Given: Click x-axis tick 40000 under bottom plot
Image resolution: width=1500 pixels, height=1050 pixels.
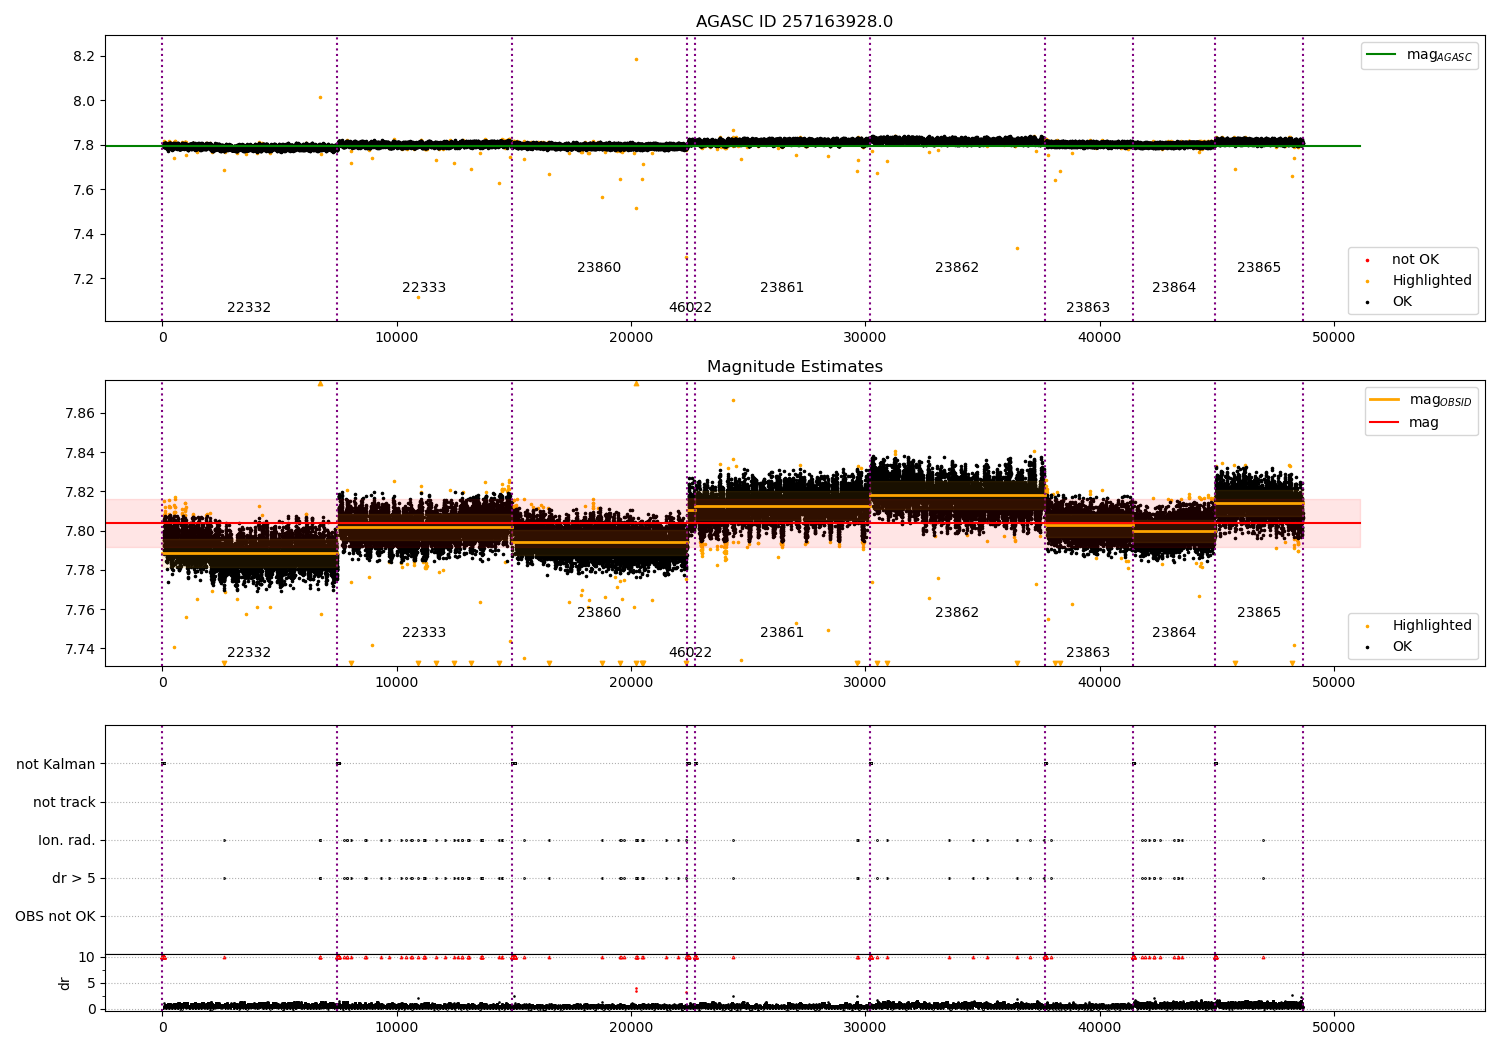Looking at the screenshot, I should [1100, 1027].
